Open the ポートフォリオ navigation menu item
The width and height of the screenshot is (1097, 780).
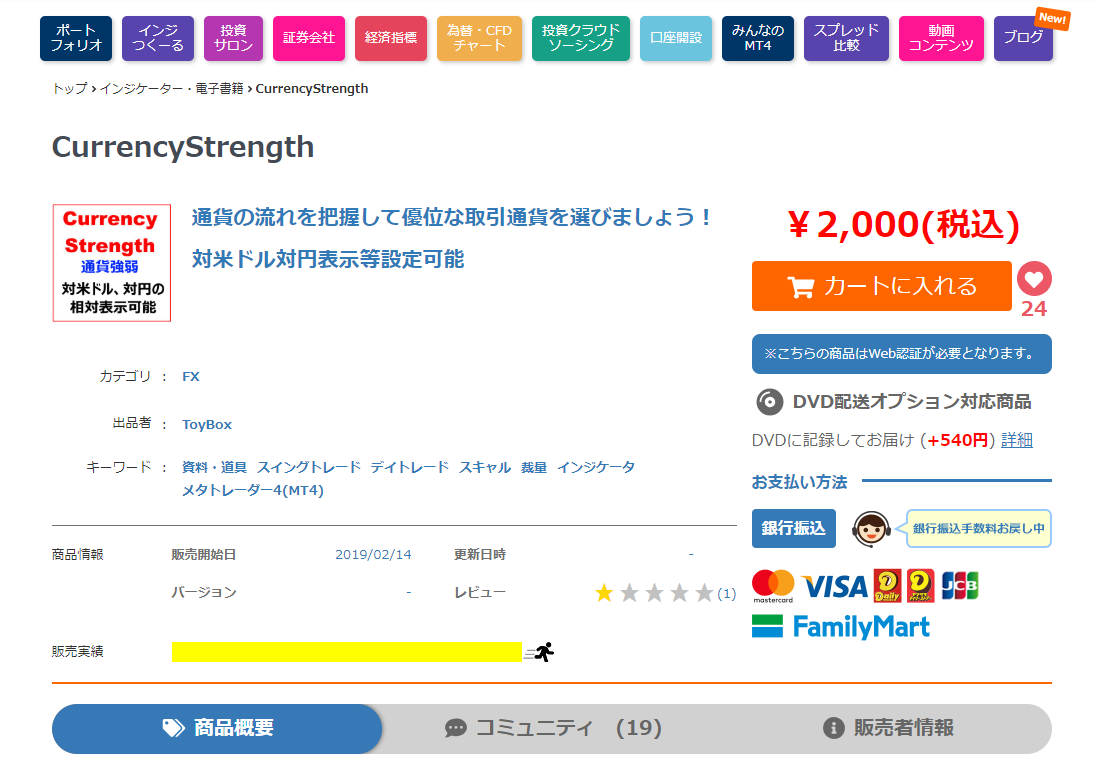[76, 38]
